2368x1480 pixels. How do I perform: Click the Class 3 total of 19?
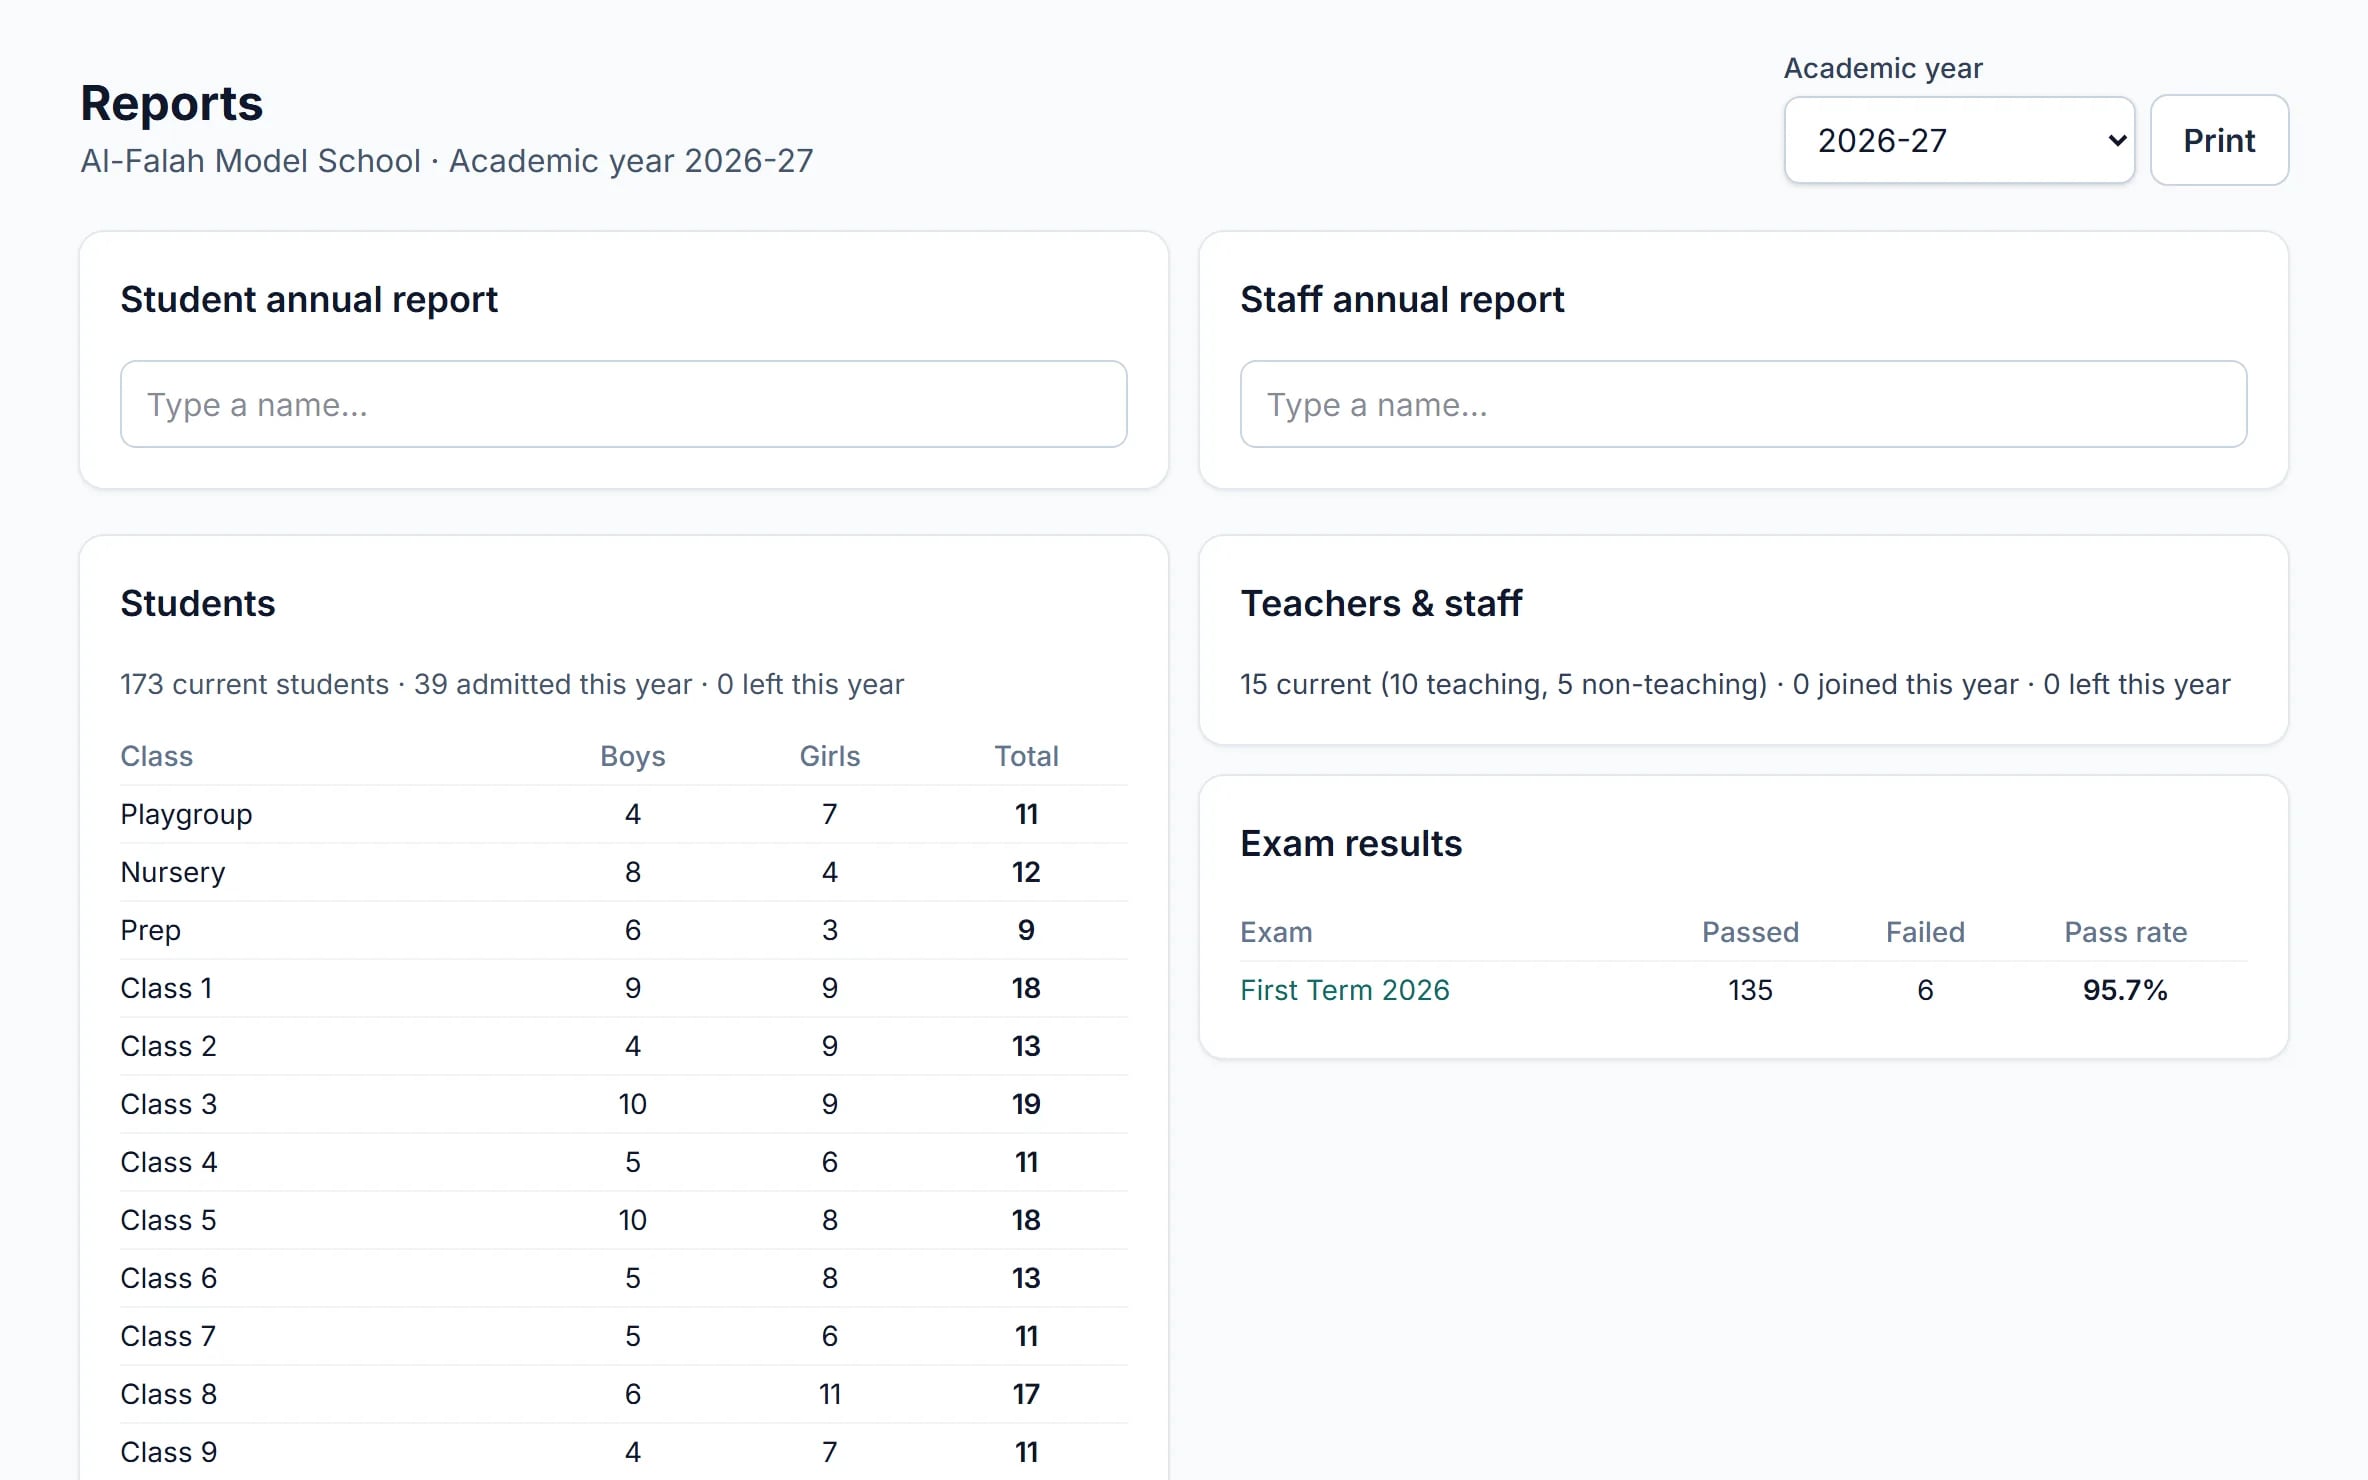pyautogui.click(x=1026, y=1104)
